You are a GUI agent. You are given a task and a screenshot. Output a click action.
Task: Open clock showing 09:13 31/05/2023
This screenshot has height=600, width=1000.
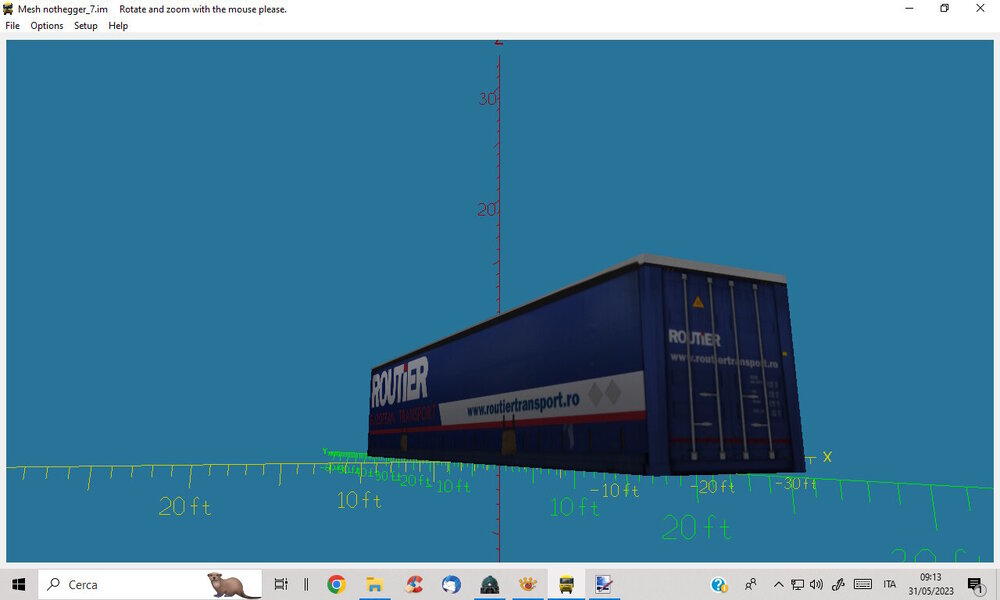pyautogui.click(x=930, y=584)
